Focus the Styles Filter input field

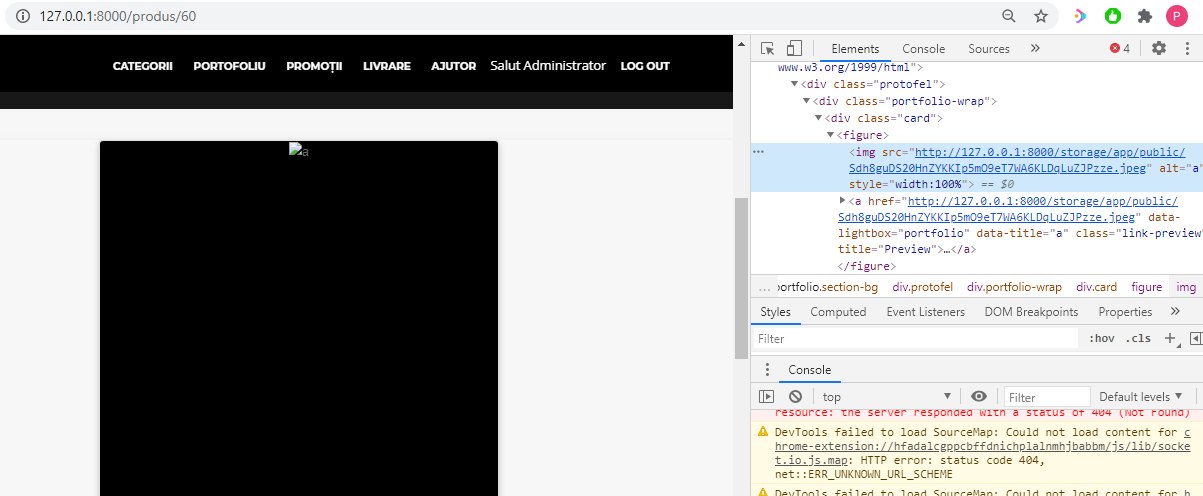[917, 339]
